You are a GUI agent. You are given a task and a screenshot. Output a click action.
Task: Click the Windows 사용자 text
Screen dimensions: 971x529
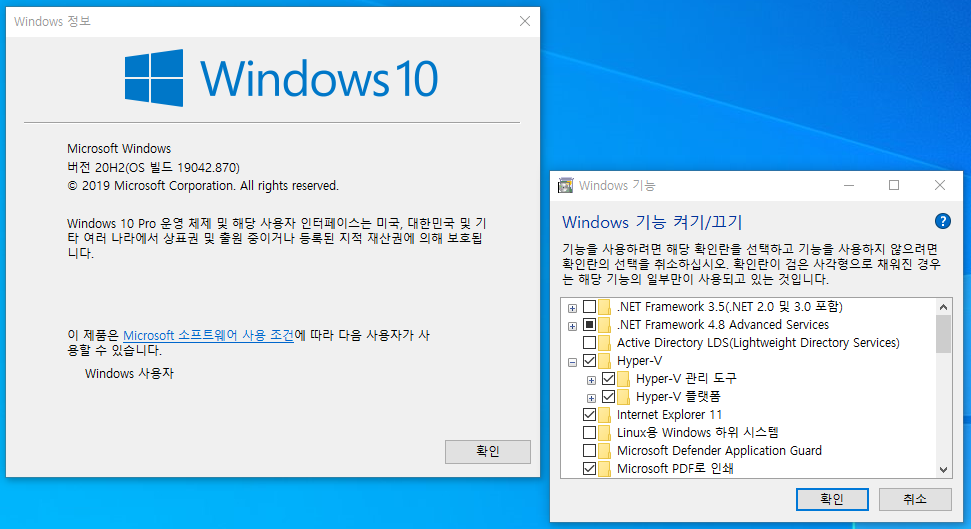click(x=129, y=374)
